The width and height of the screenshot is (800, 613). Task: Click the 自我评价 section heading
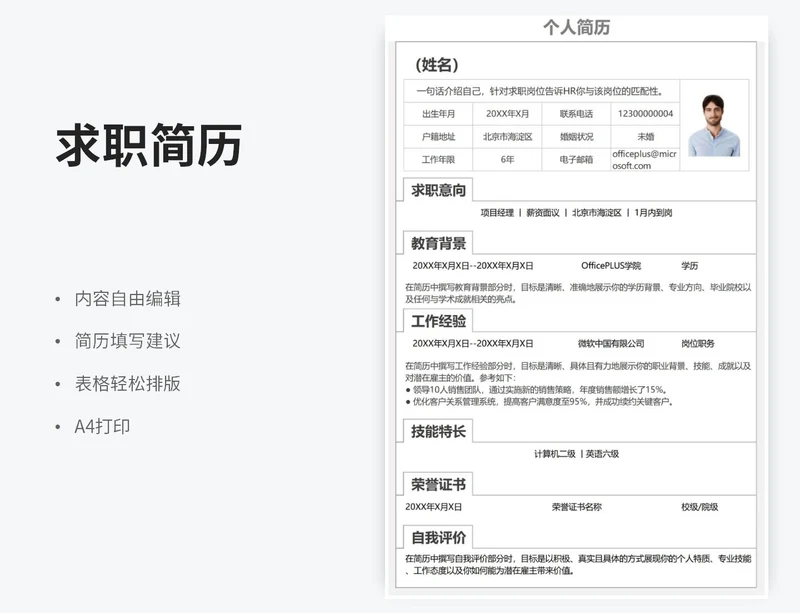438,537
